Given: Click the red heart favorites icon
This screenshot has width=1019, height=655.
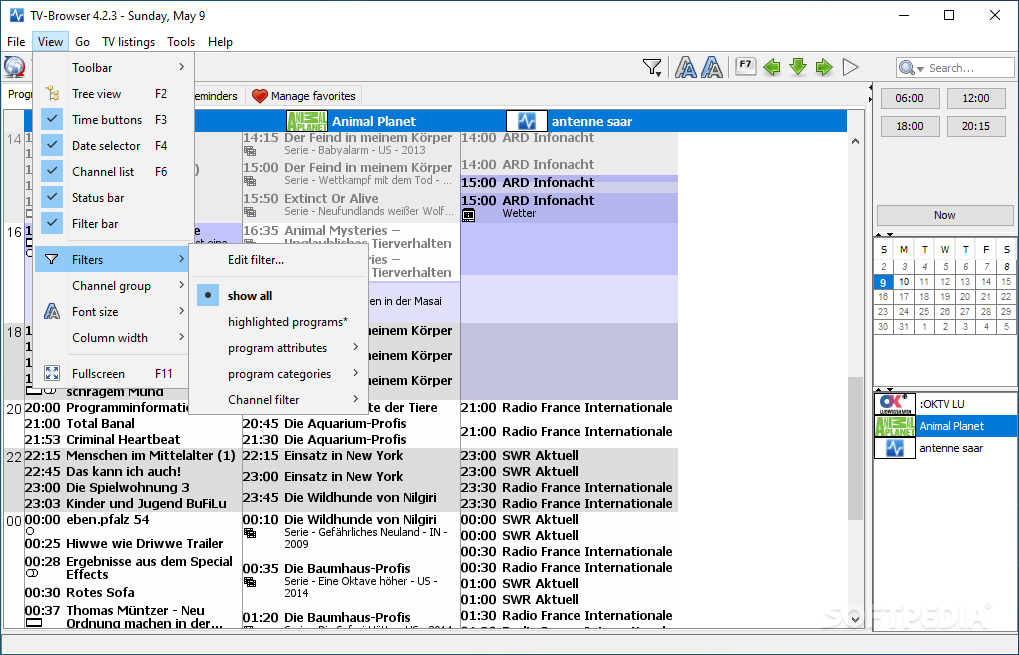Looking at the screenshot, I should point(259,96).
